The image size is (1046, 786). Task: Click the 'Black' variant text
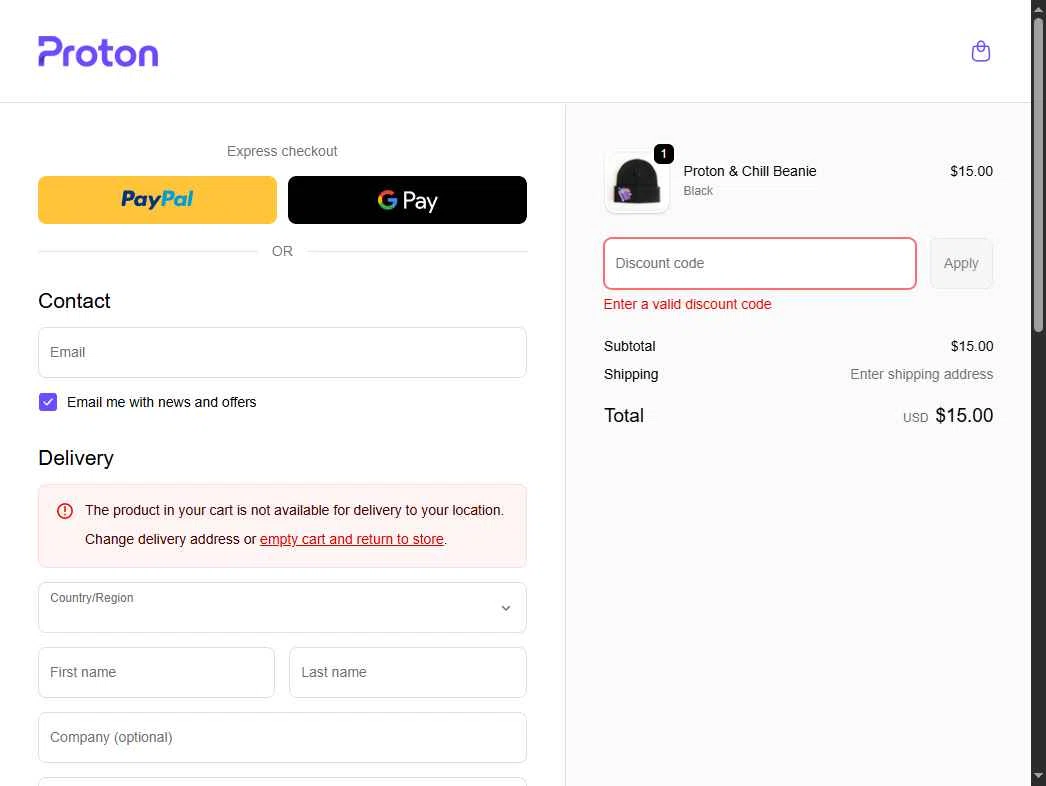tap(698, 191)
